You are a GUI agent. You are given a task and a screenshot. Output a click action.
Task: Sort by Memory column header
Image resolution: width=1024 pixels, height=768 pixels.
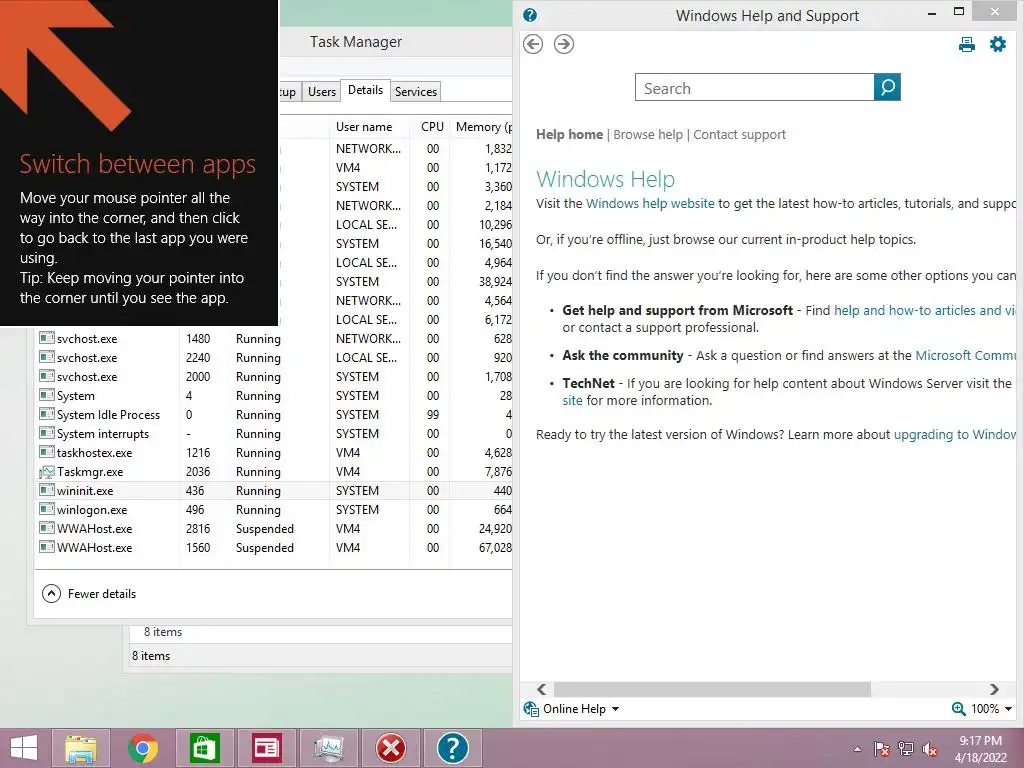pos(482,127)
